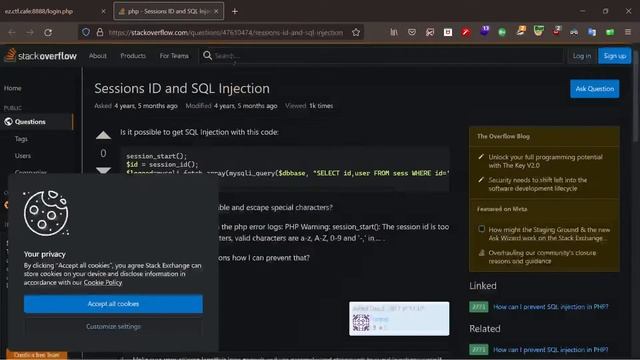Image resolution: width=640 pixels, height=360 pixels.
Task: Open the Firefox Library icon
Action: pyautogui.click(x=394, y=32)
